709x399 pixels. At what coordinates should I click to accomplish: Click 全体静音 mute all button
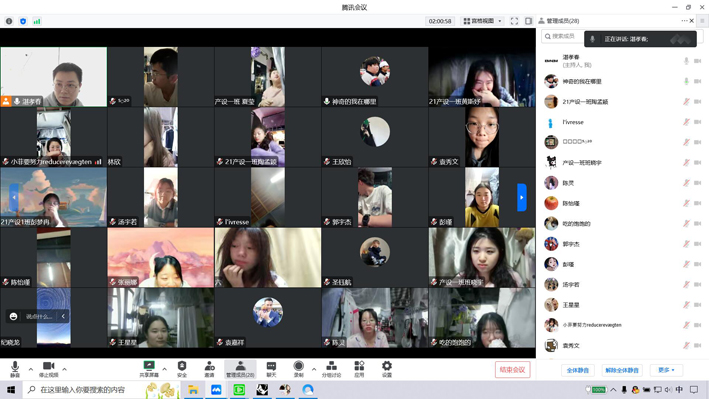point(577,370)
